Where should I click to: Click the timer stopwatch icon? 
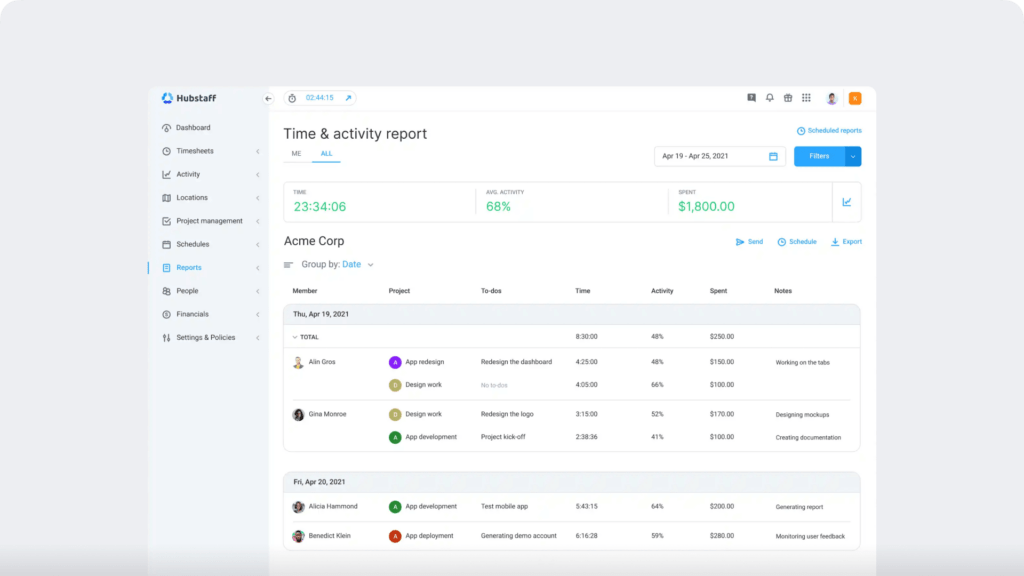click(x=290, y=97)
